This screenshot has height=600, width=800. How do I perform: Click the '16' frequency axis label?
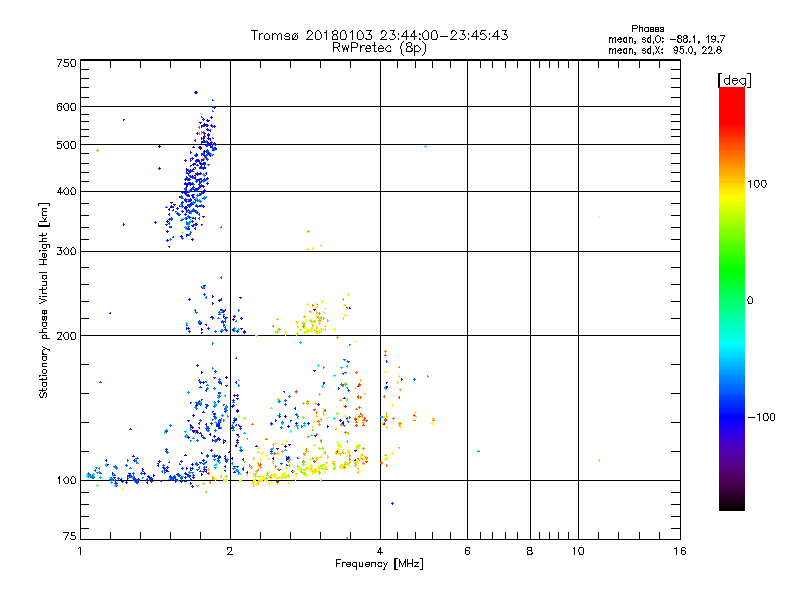(680, 551)
